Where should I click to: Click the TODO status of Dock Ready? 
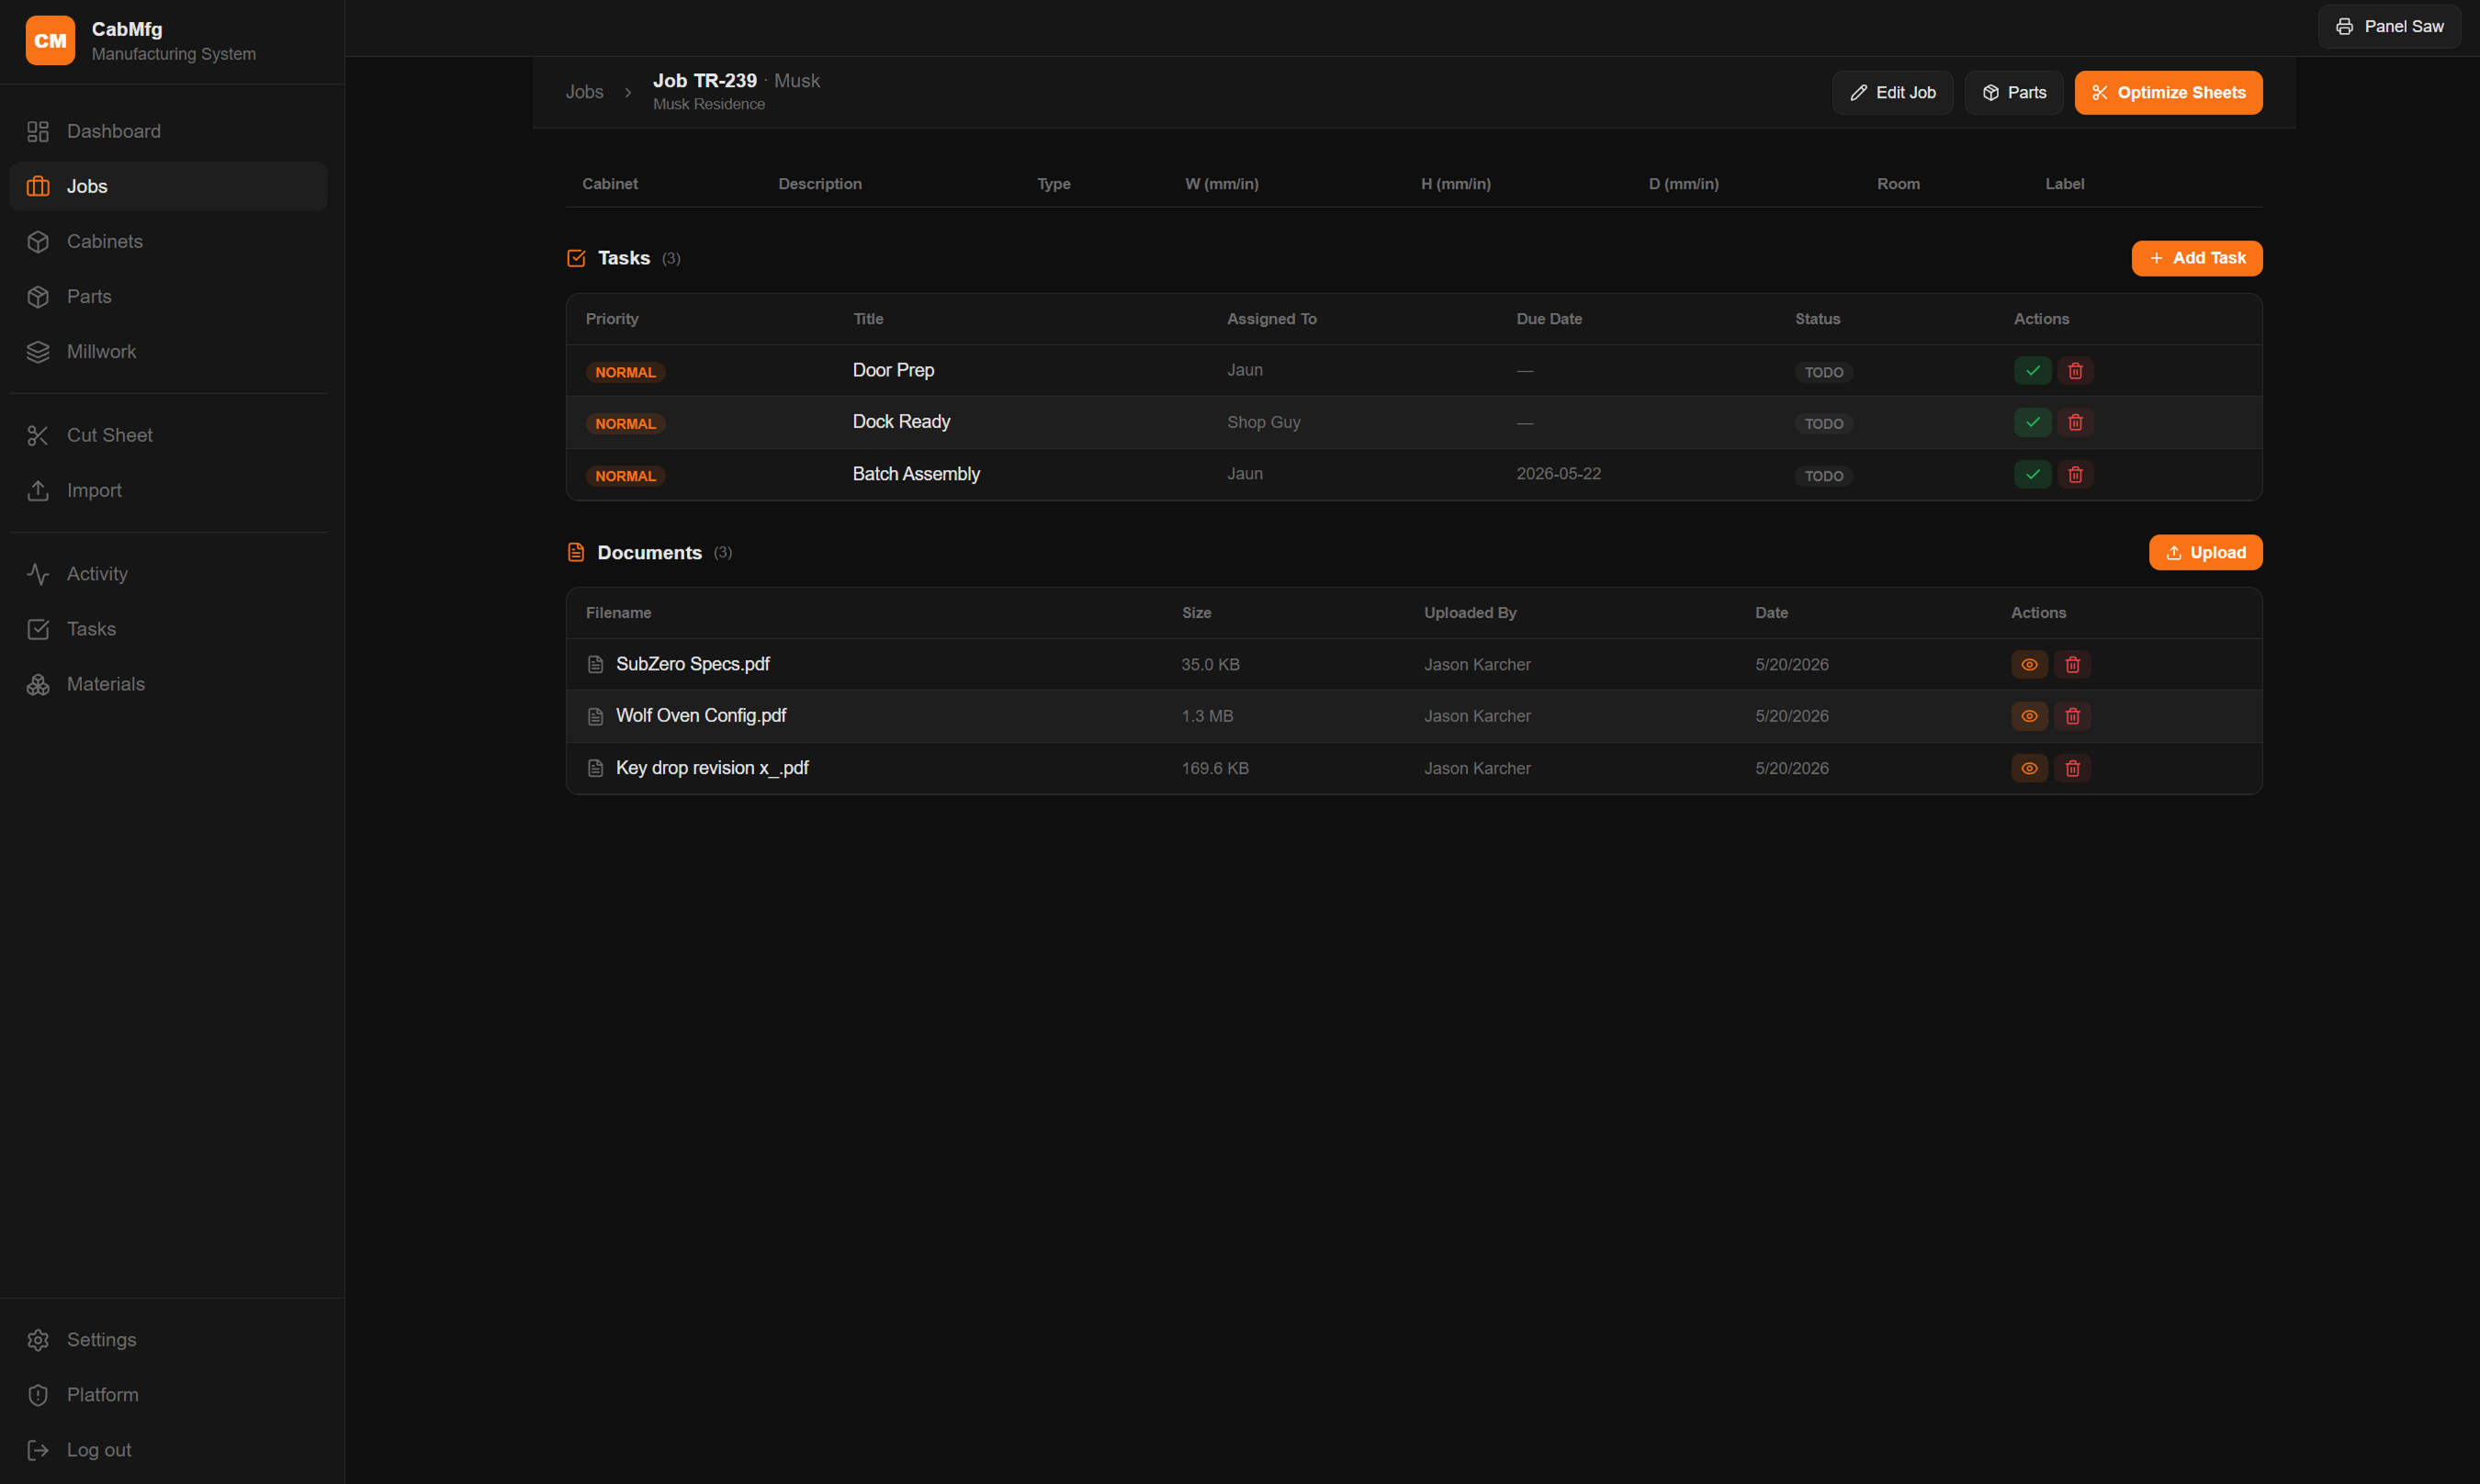[x=1823, y=424]
